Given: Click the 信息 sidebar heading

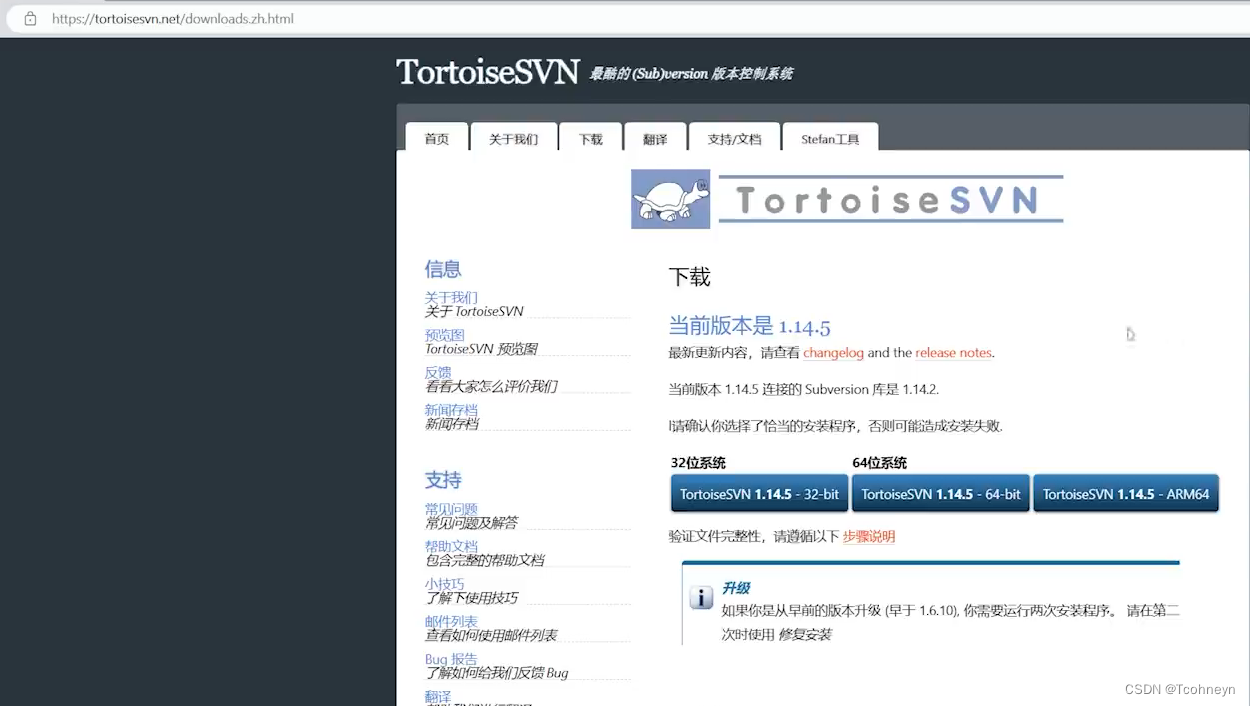Looking at the screenshot, I should click(x=443, y=269).
